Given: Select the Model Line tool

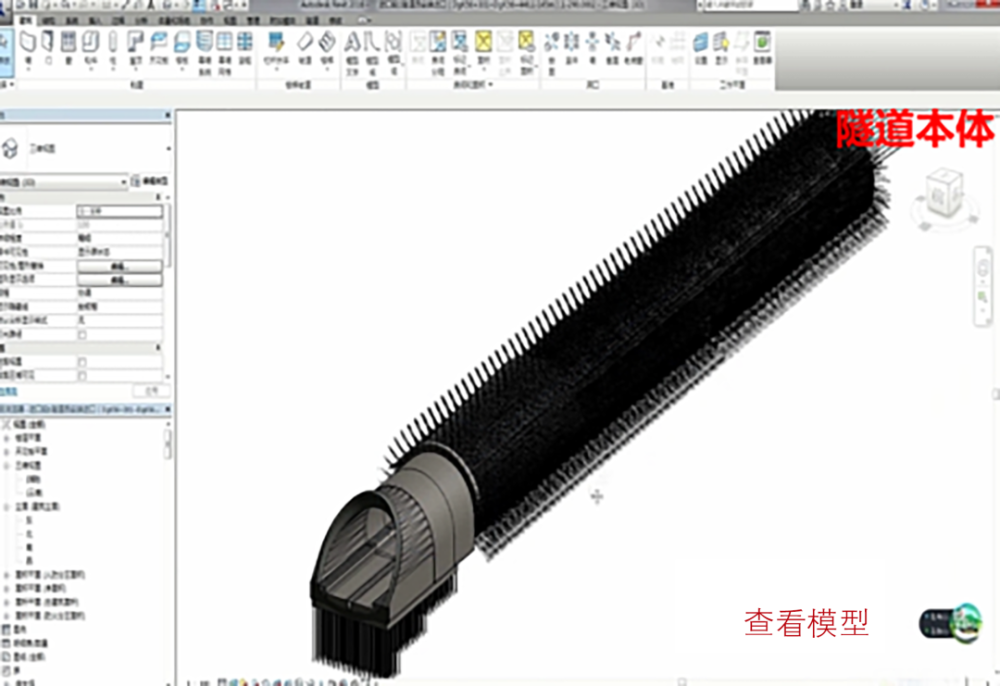Looking at the screenshot, I should point(372,52).
